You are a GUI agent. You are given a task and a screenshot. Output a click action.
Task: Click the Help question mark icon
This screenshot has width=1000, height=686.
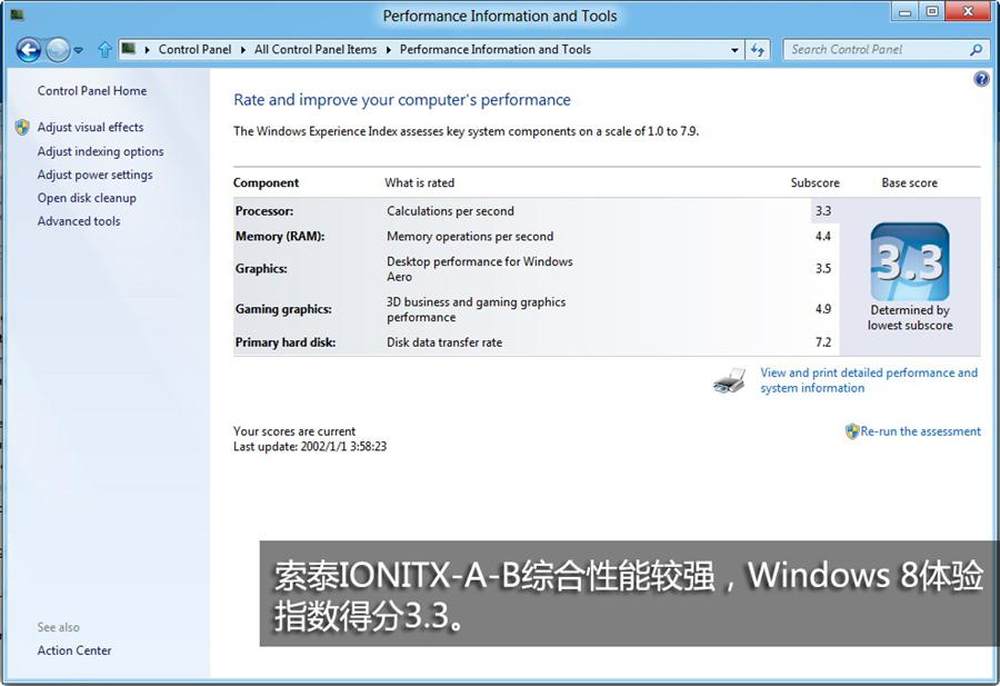[981, 79]
